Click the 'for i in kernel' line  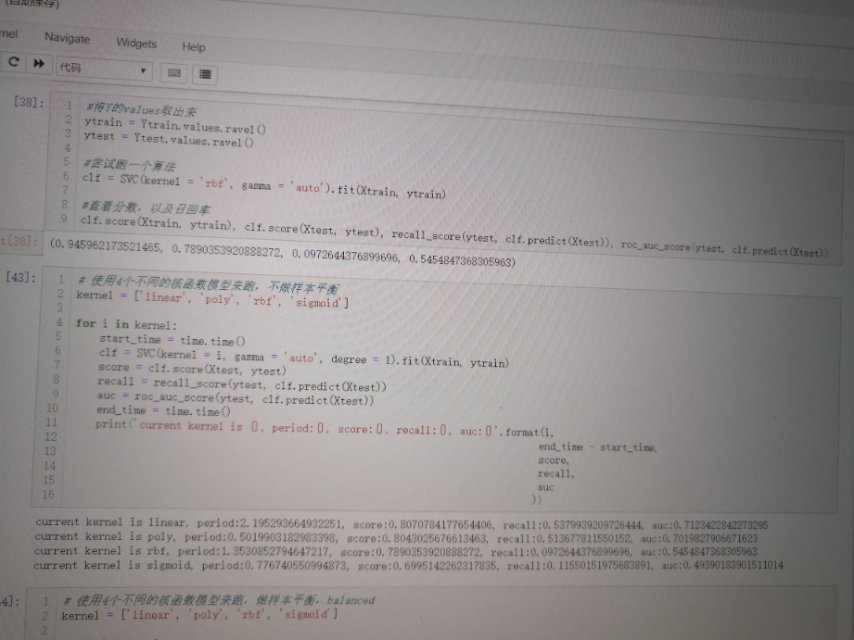point(126,324)
